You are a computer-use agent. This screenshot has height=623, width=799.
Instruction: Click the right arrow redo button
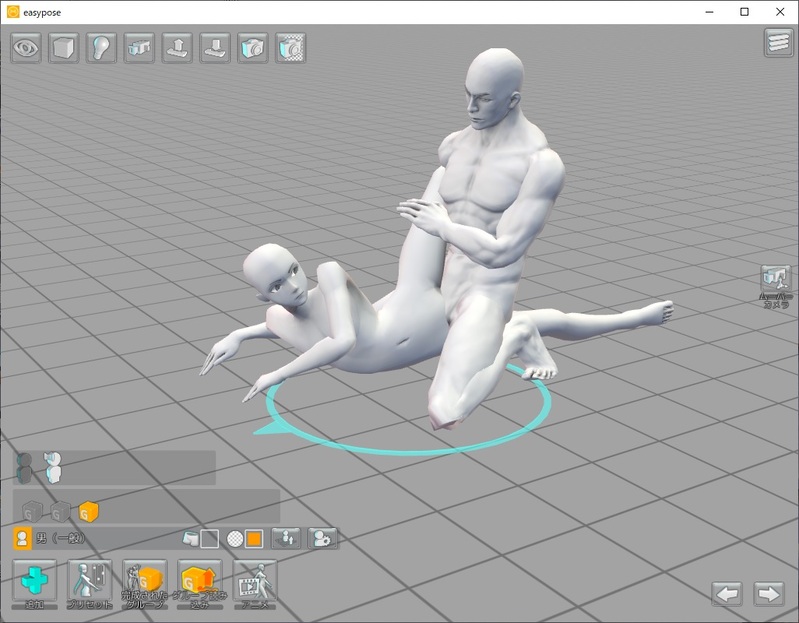point(768,593)
